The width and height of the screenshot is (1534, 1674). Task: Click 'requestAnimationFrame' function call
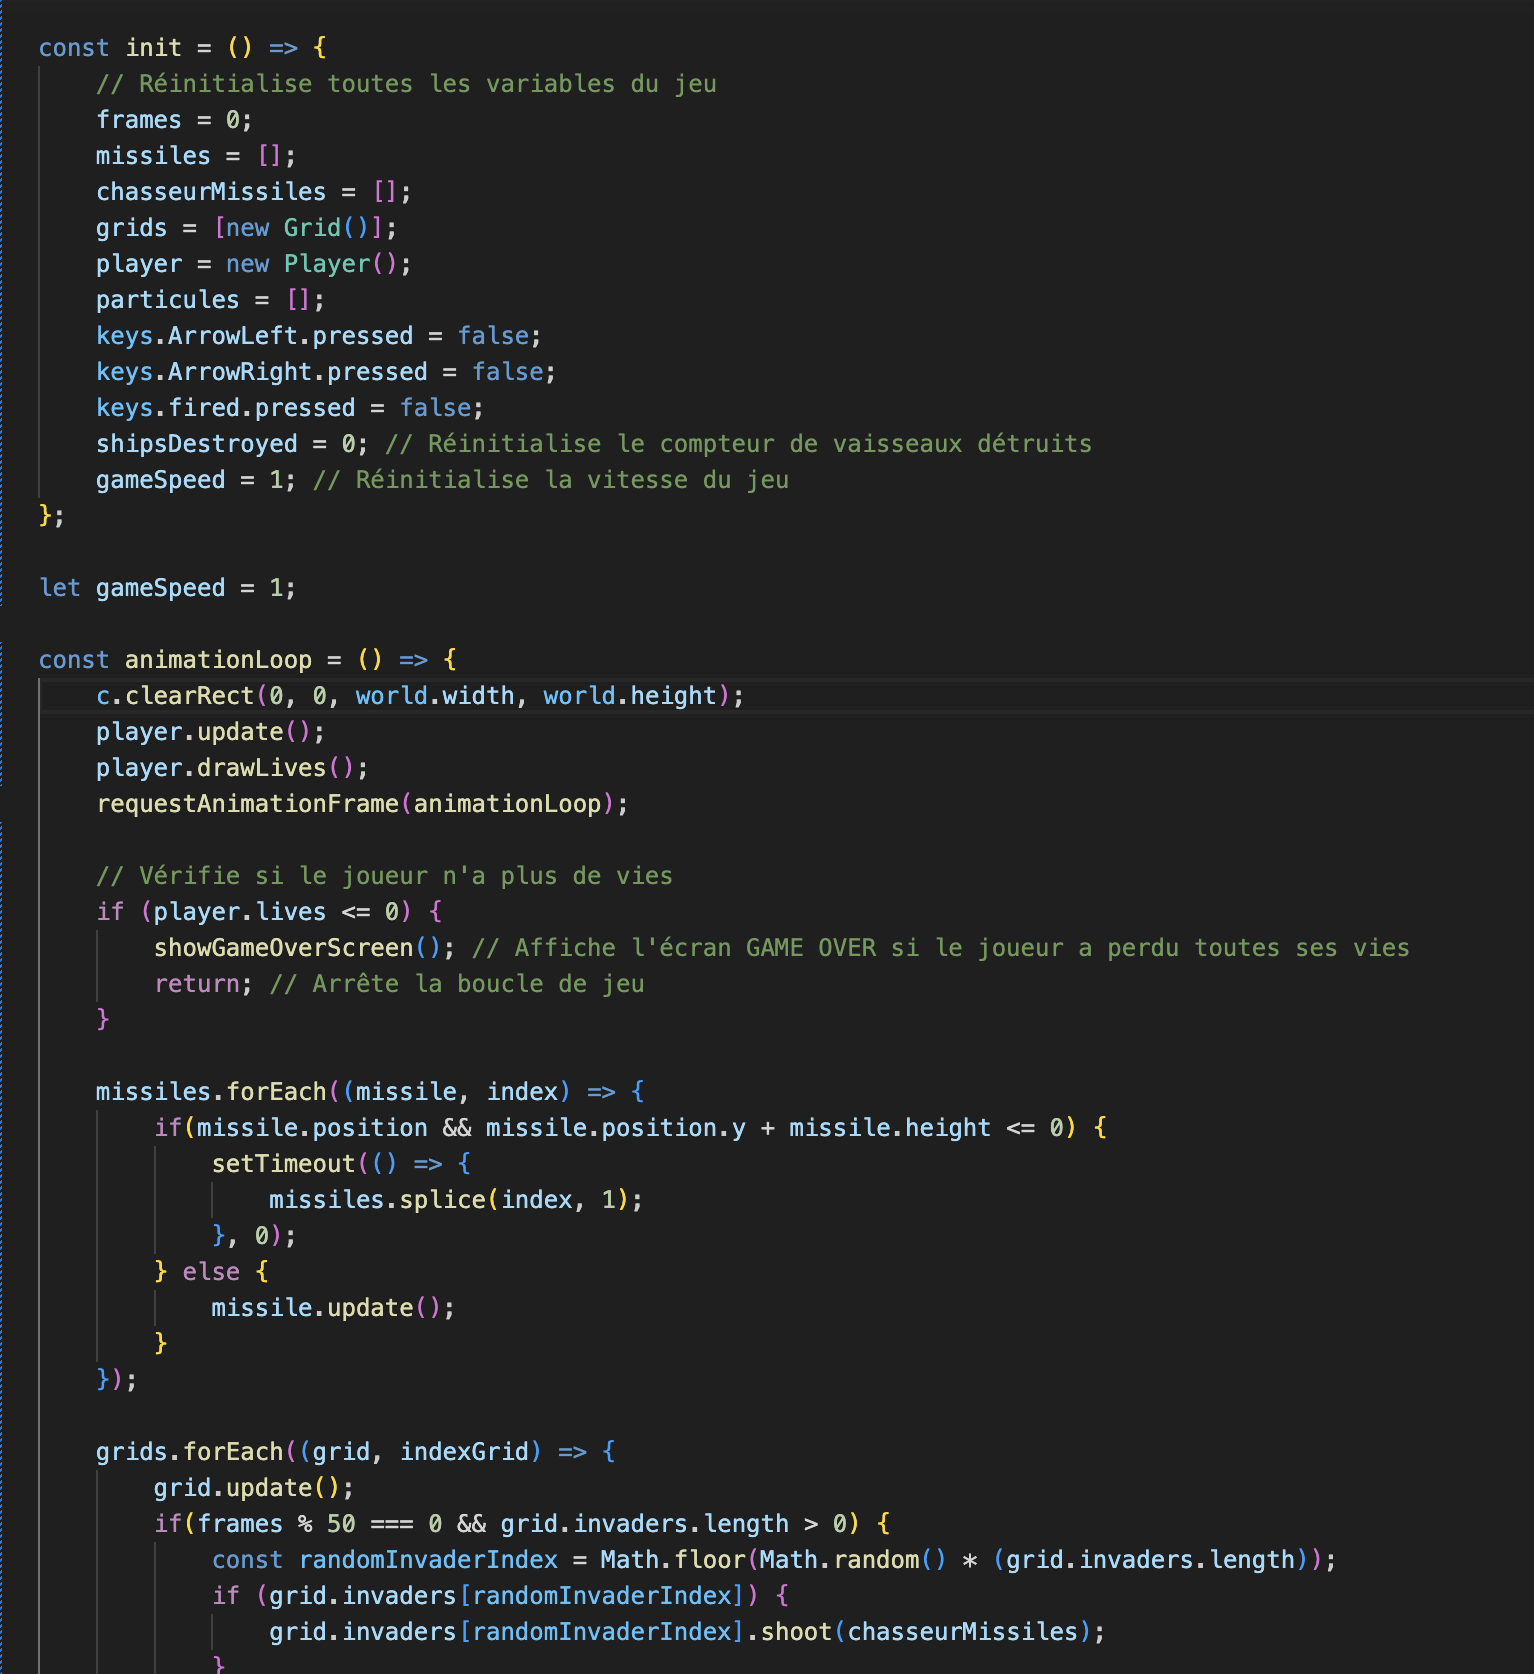click(x=247, y=804)
